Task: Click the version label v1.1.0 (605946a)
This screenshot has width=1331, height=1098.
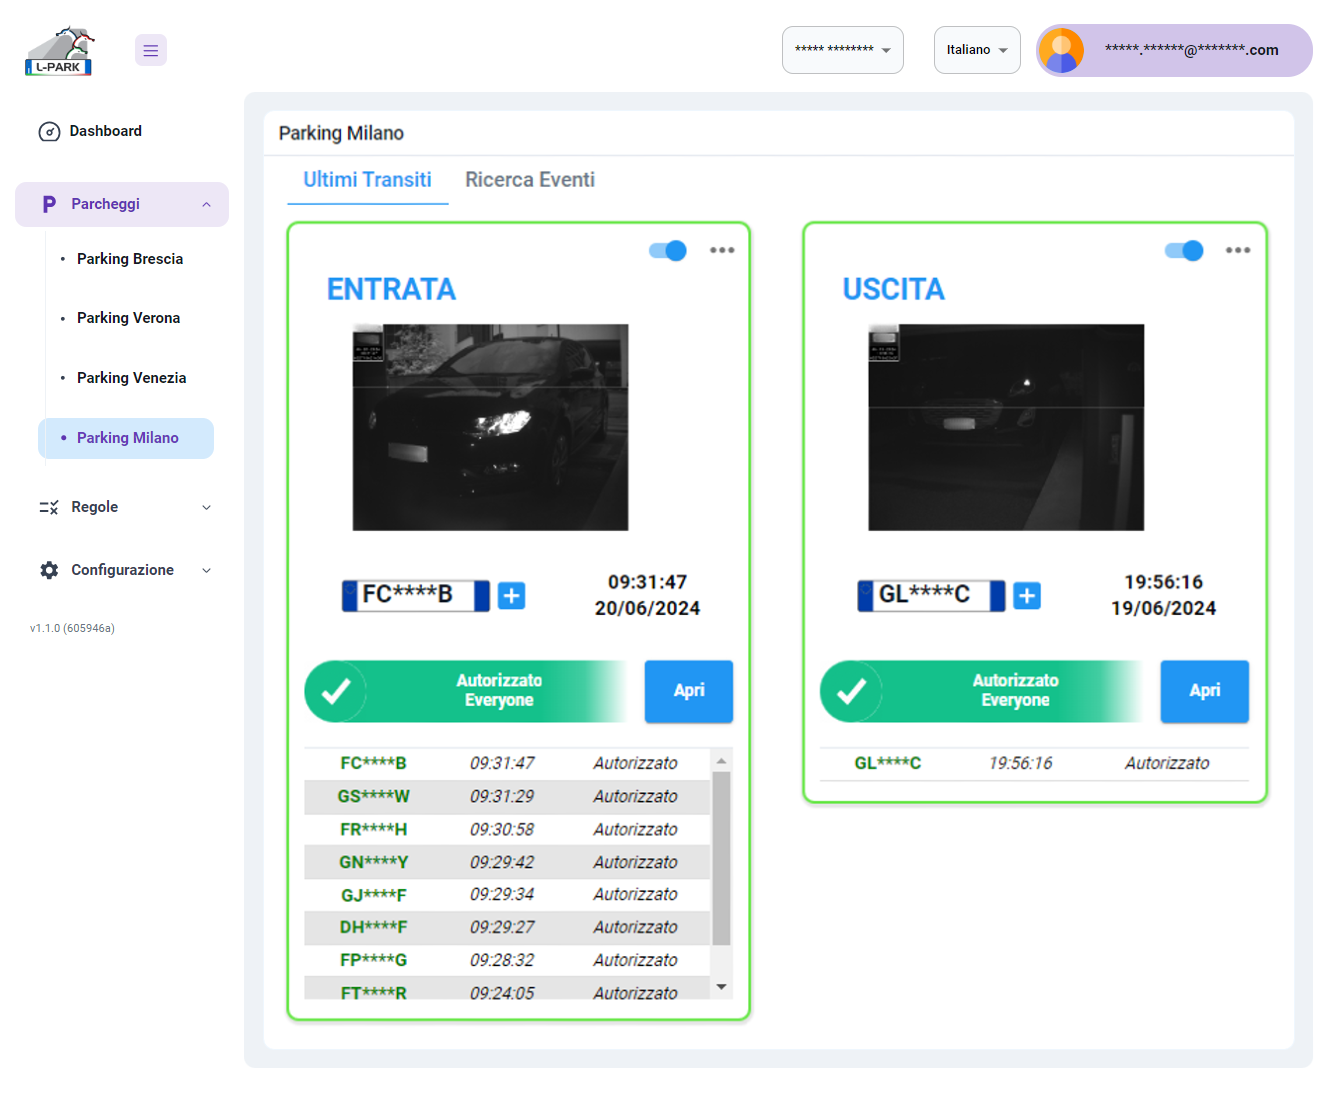Action: click(72, 628)
